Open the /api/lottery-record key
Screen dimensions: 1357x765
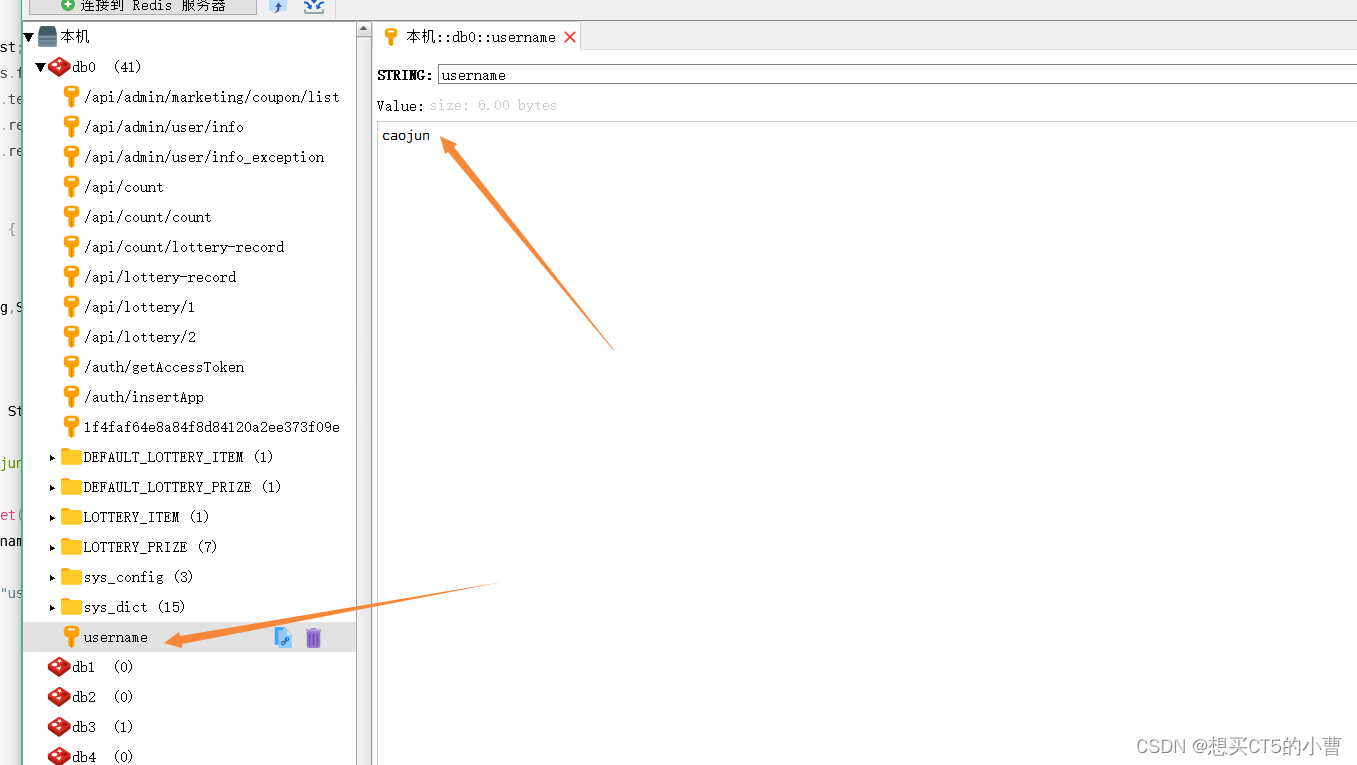coord(160,277)
